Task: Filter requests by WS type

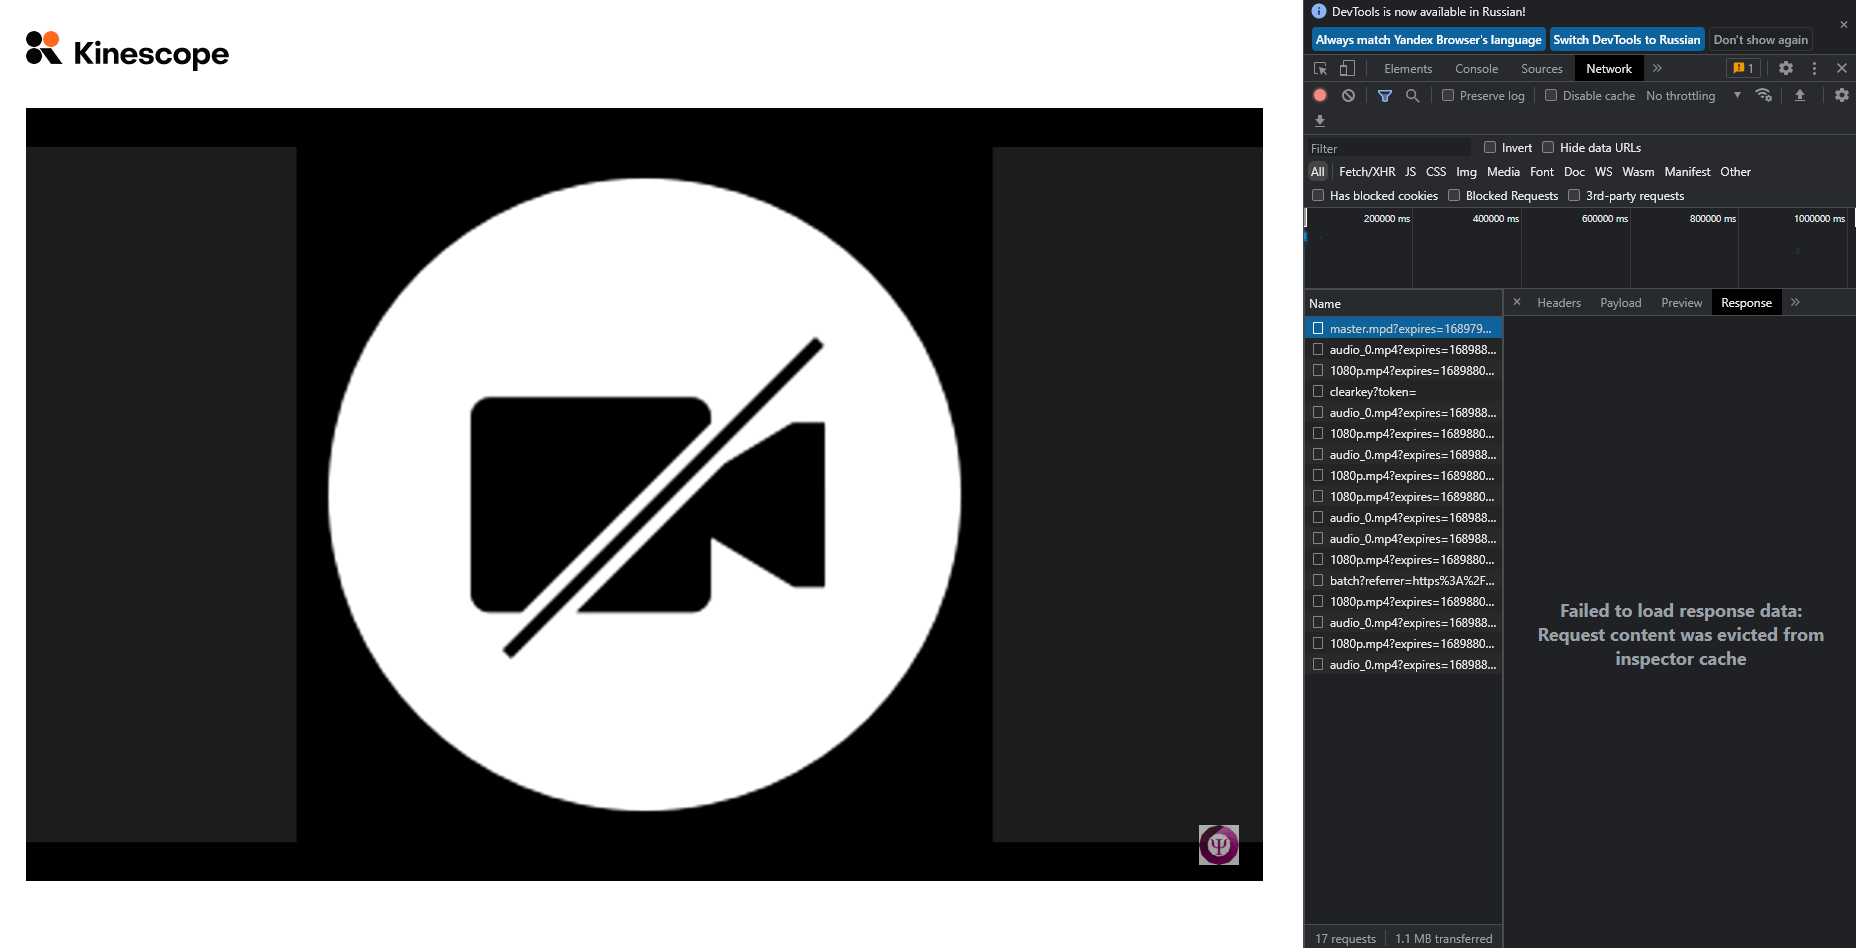Action: 1604,171
